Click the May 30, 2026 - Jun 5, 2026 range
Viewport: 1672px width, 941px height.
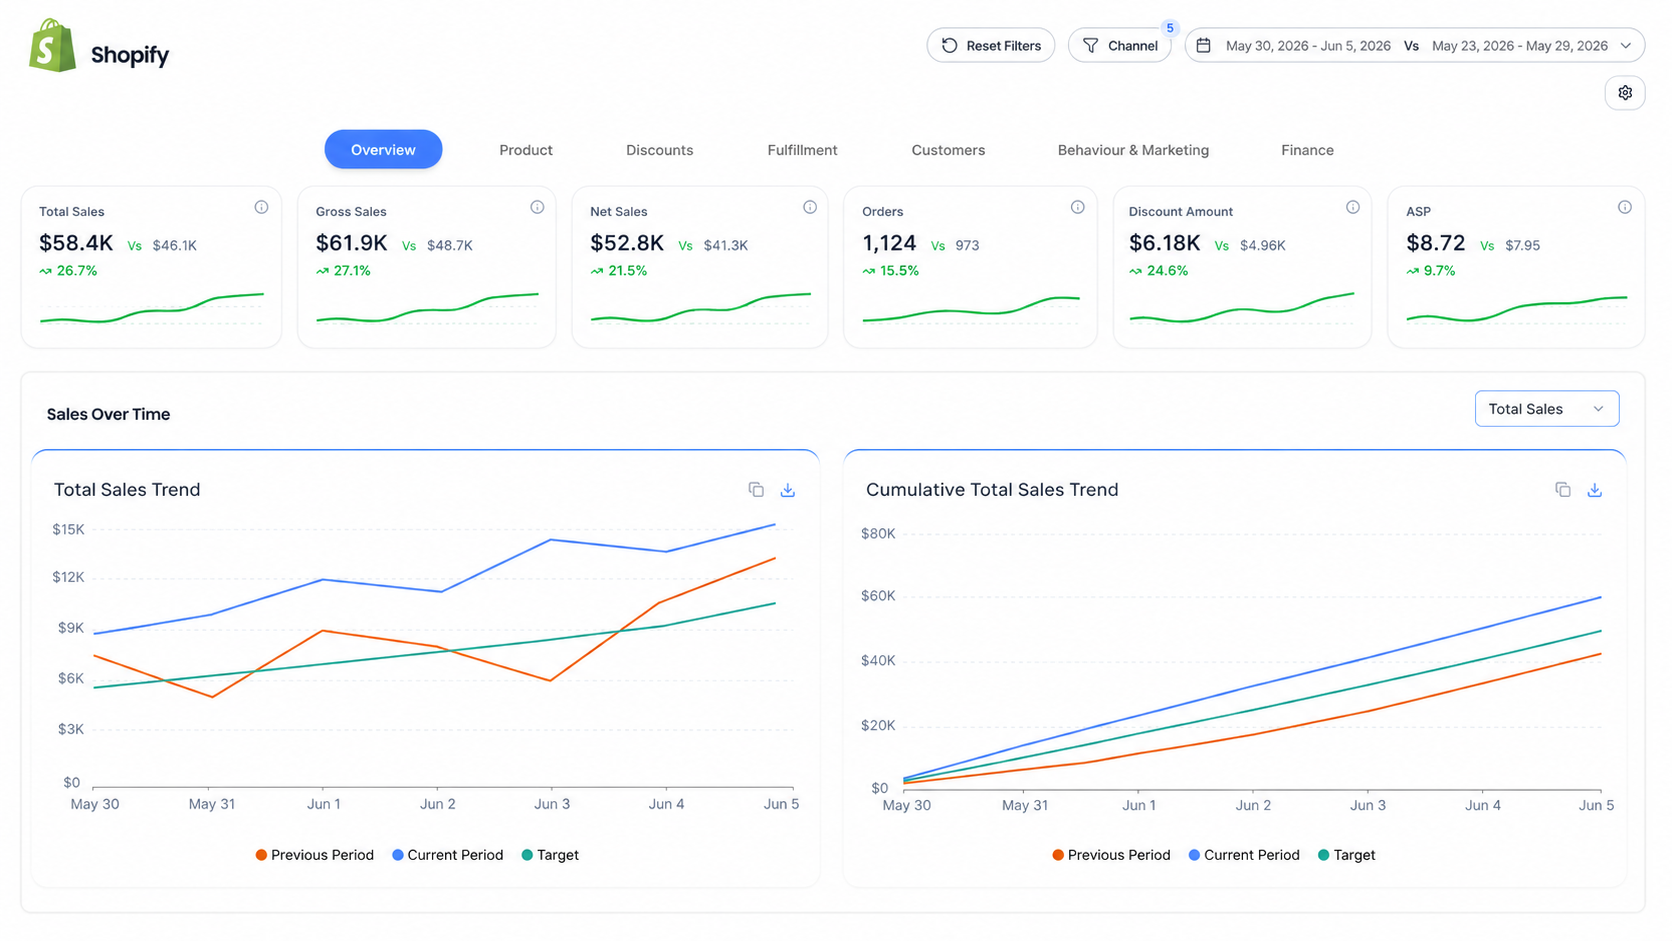(1308, 46)
